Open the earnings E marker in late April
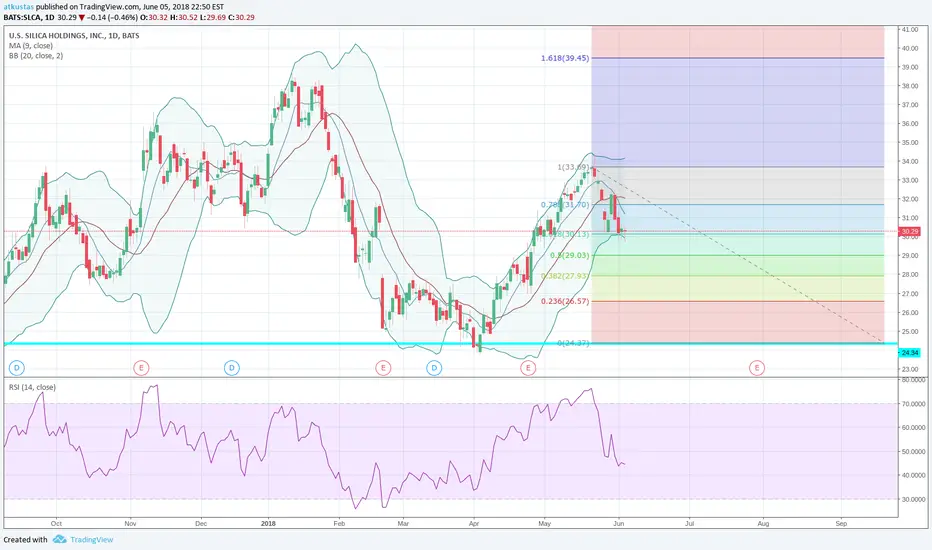This screenshot has width=932, height=550. coord(528,368)
